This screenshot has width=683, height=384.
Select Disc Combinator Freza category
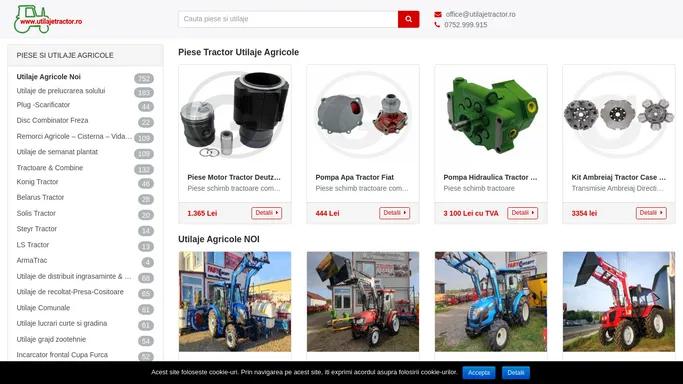[52, 120]
